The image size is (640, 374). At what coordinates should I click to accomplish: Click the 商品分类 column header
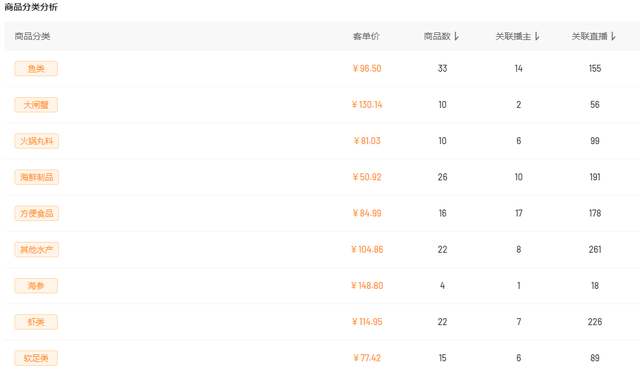[32, 36]
